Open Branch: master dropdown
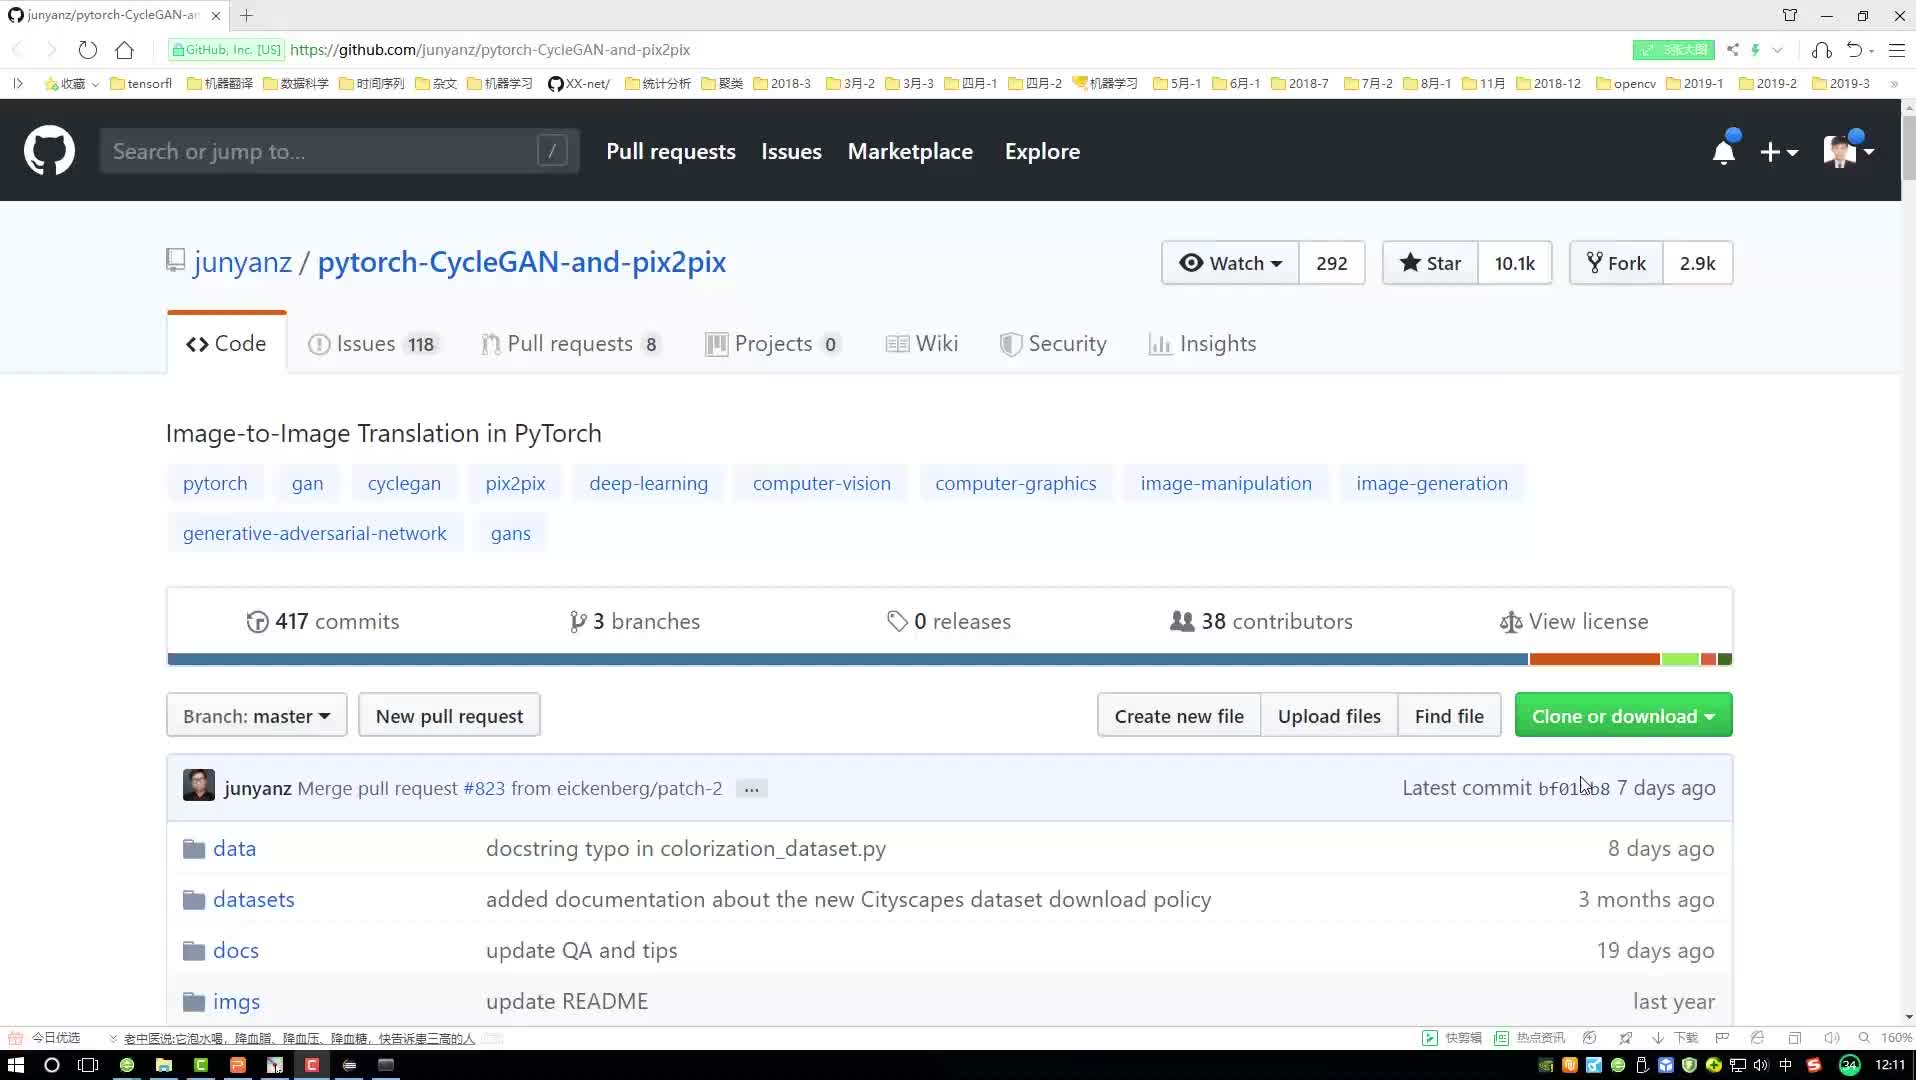This screenshot has width=1916, height=1080. [x=257, y=715]
